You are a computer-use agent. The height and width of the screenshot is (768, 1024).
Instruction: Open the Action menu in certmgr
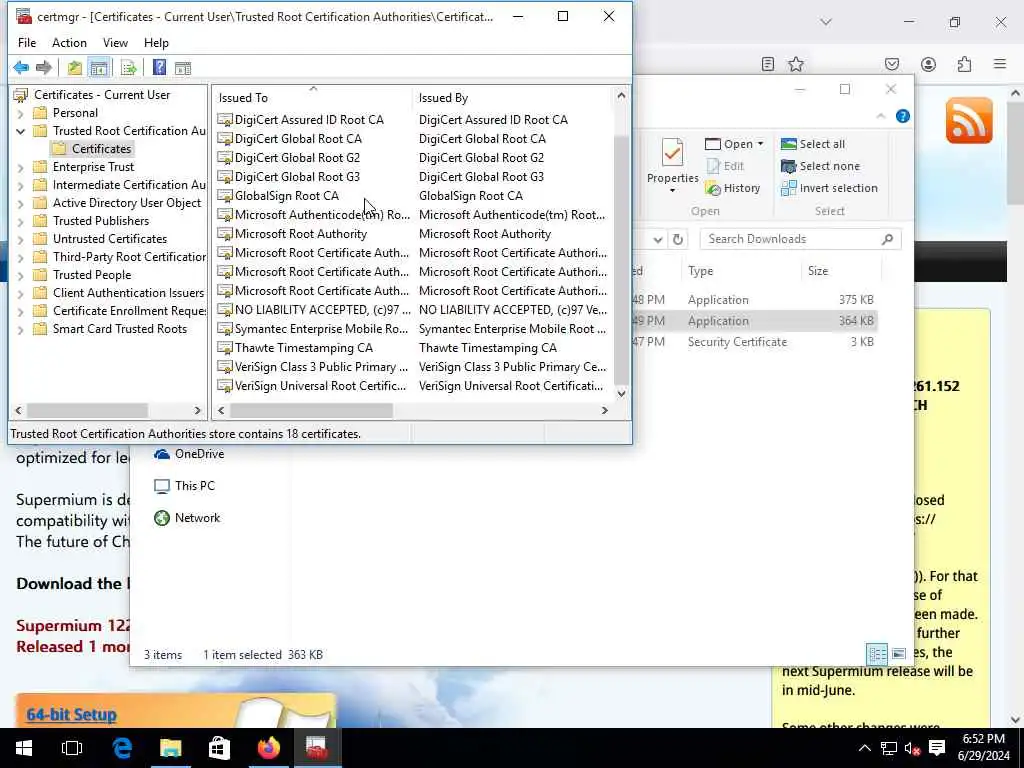coord(69,42)
